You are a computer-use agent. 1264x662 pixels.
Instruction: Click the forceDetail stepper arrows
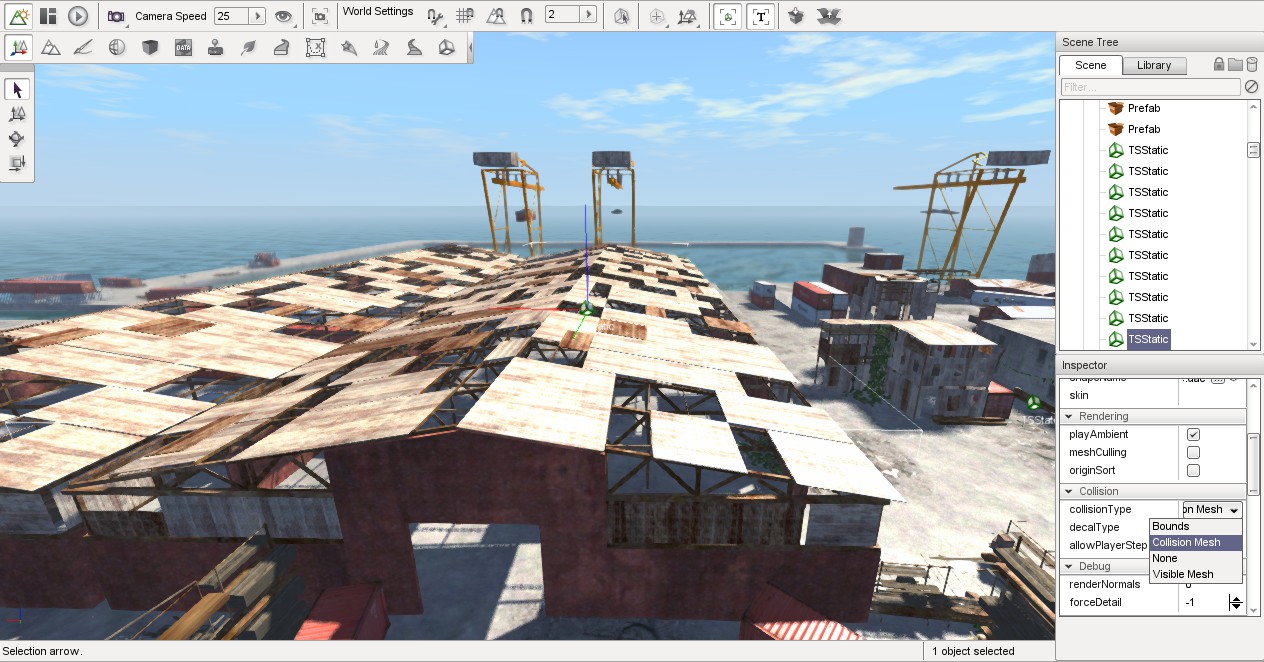coord(1236,603)
